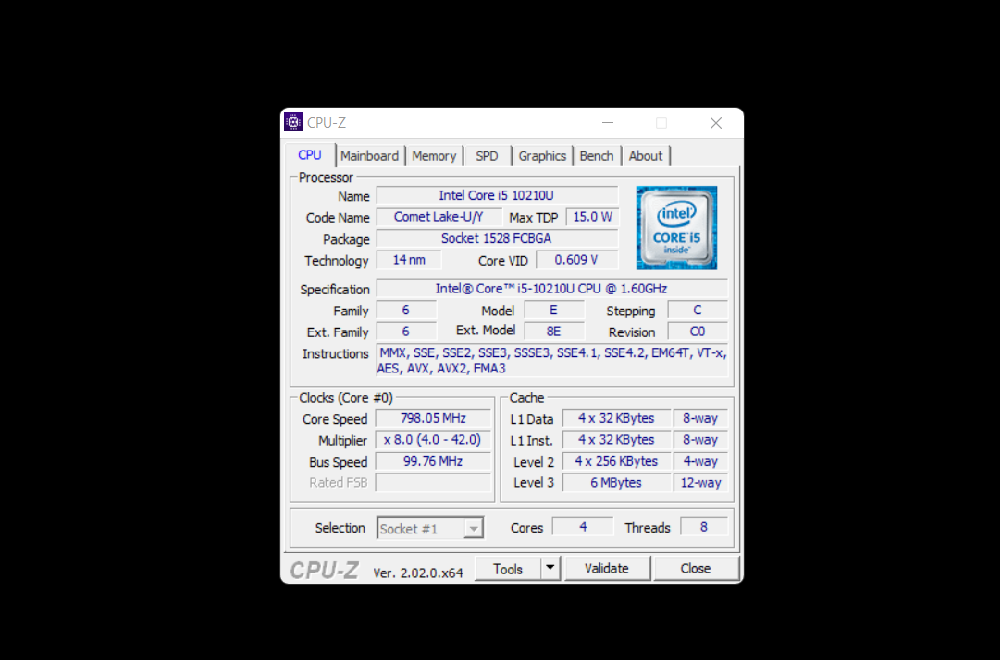The height and width of the screenshot is (660, 1000).
Task: Switch to the Mainboard tab
Action: click(x=369, y=156)
